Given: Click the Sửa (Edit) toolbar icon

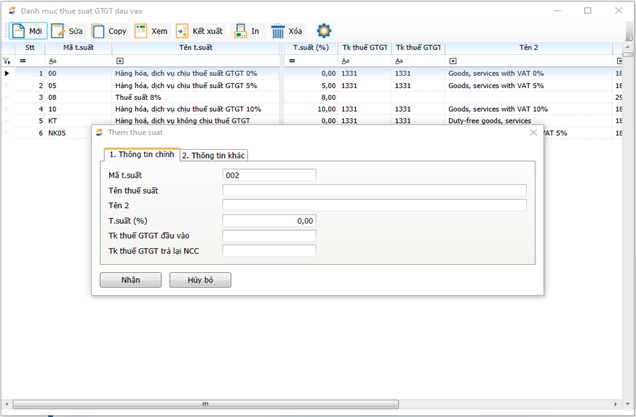Looking at the screenshot, I should coord(58,31).
